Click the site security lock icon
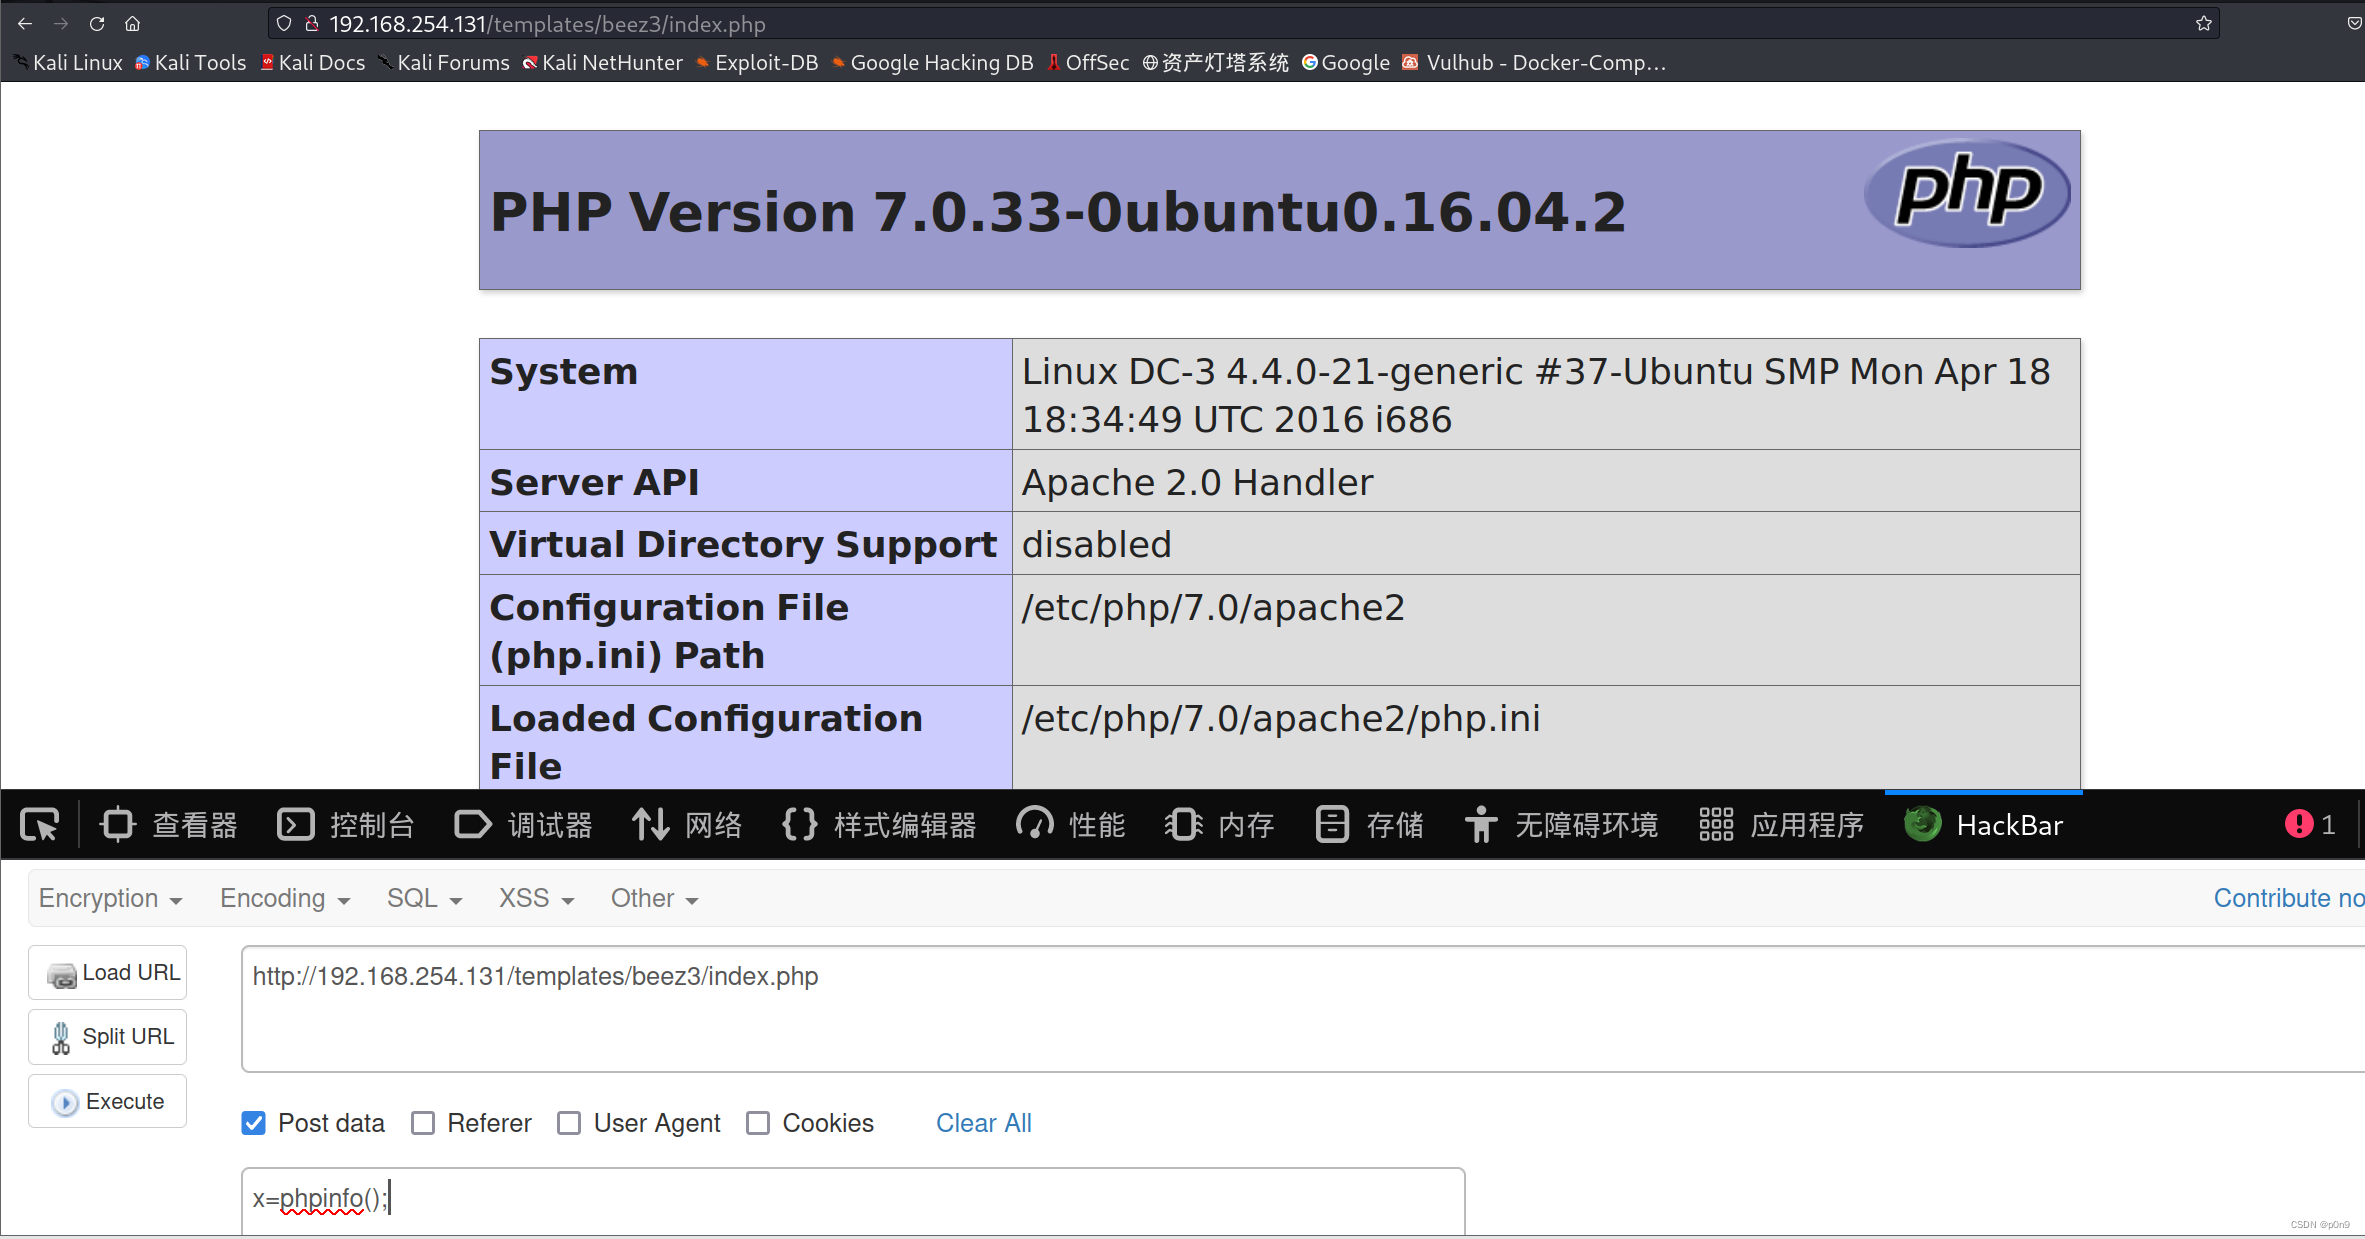The width and height of the screenshot is (2365, 1239). [312, 24]
